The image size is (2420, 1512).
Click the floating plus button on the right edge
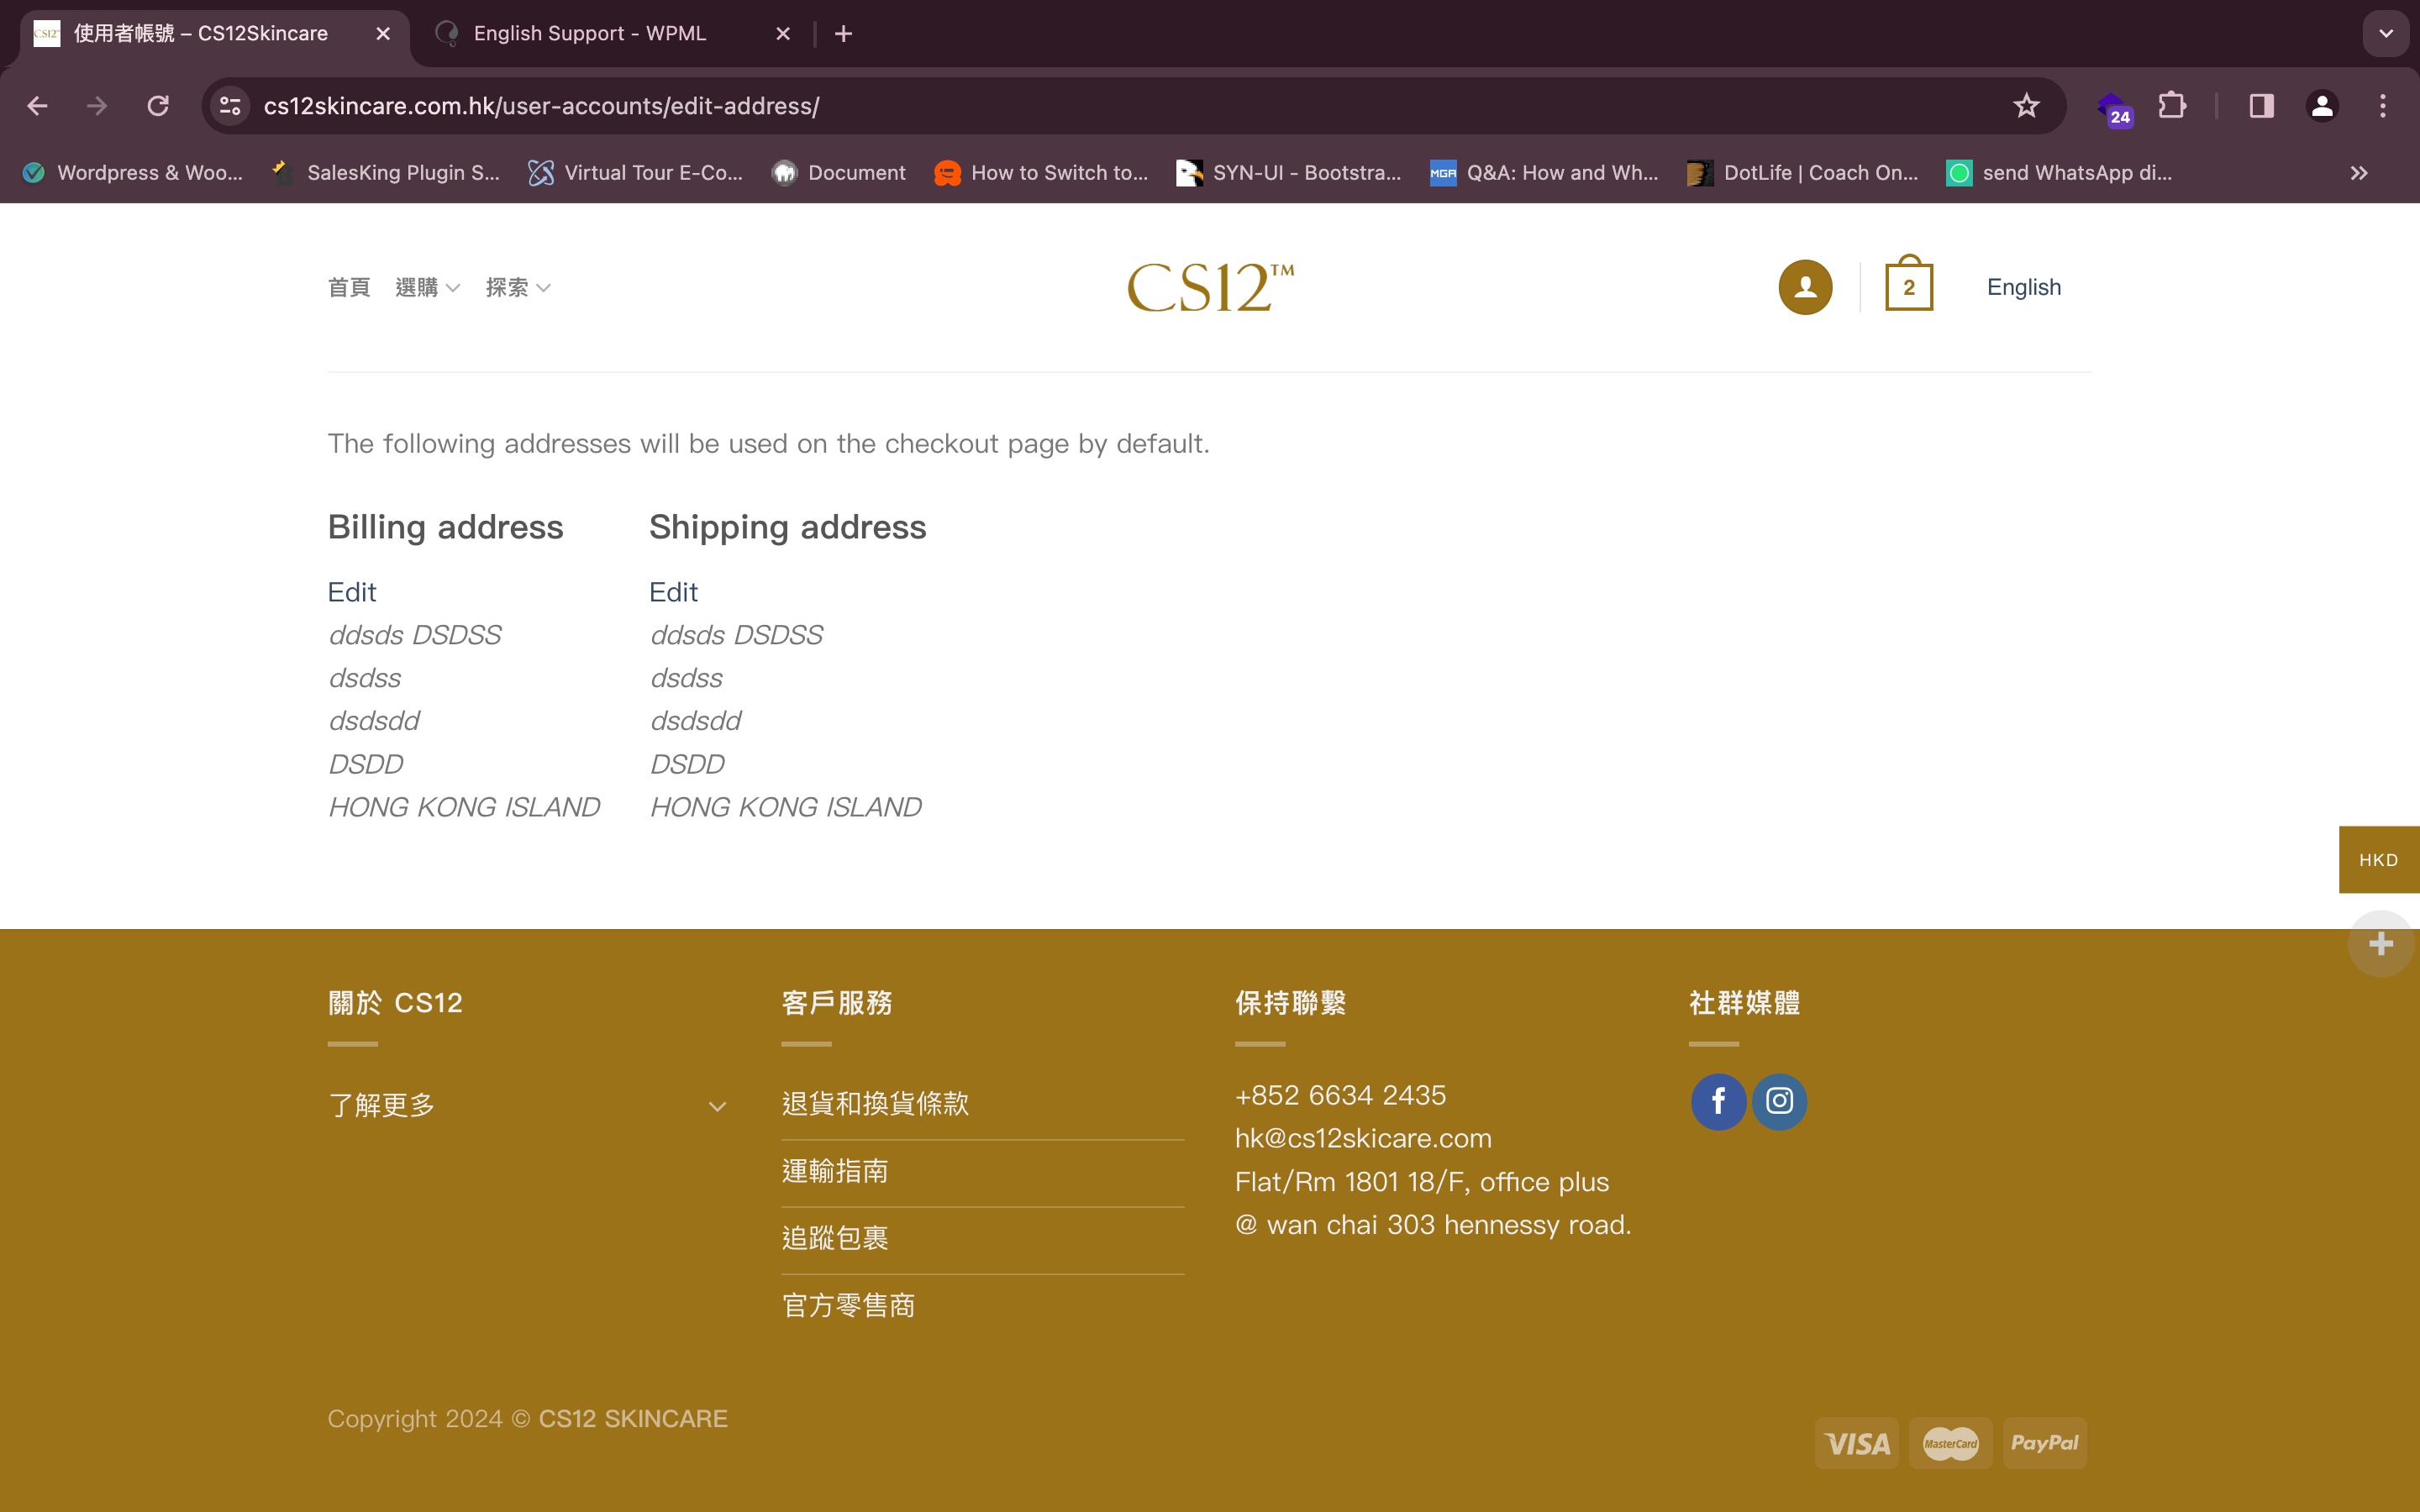[2381, 943]
